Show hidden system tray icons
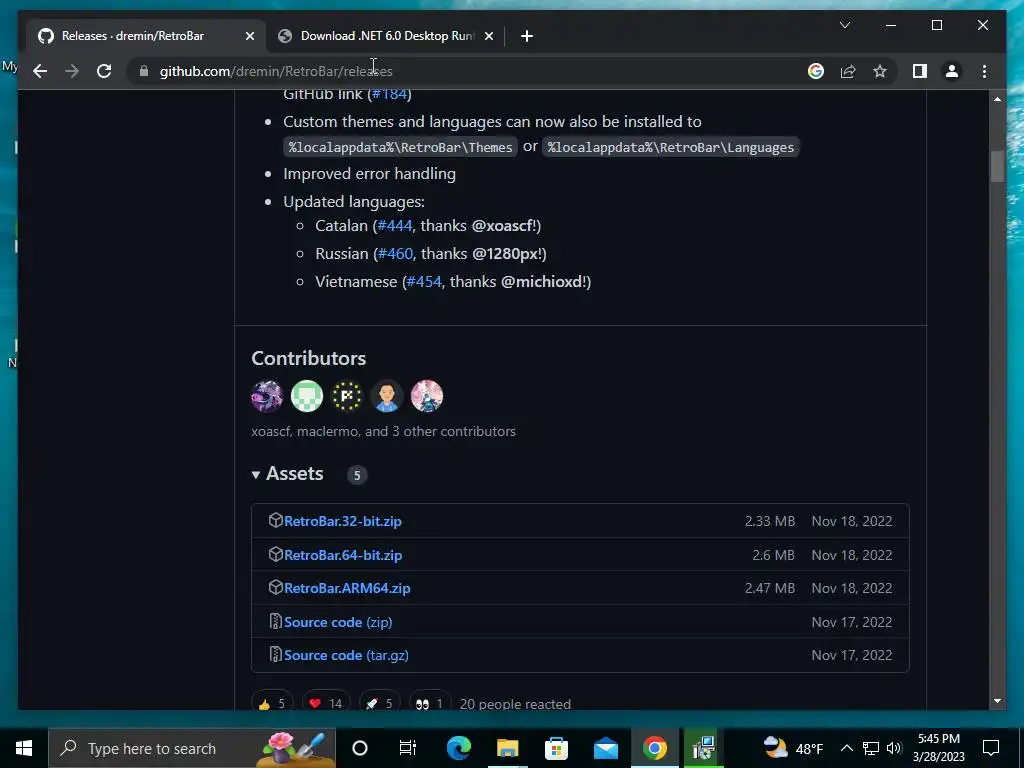The width and height of the screenshot is (1024, 768). [x=846, y=748]
